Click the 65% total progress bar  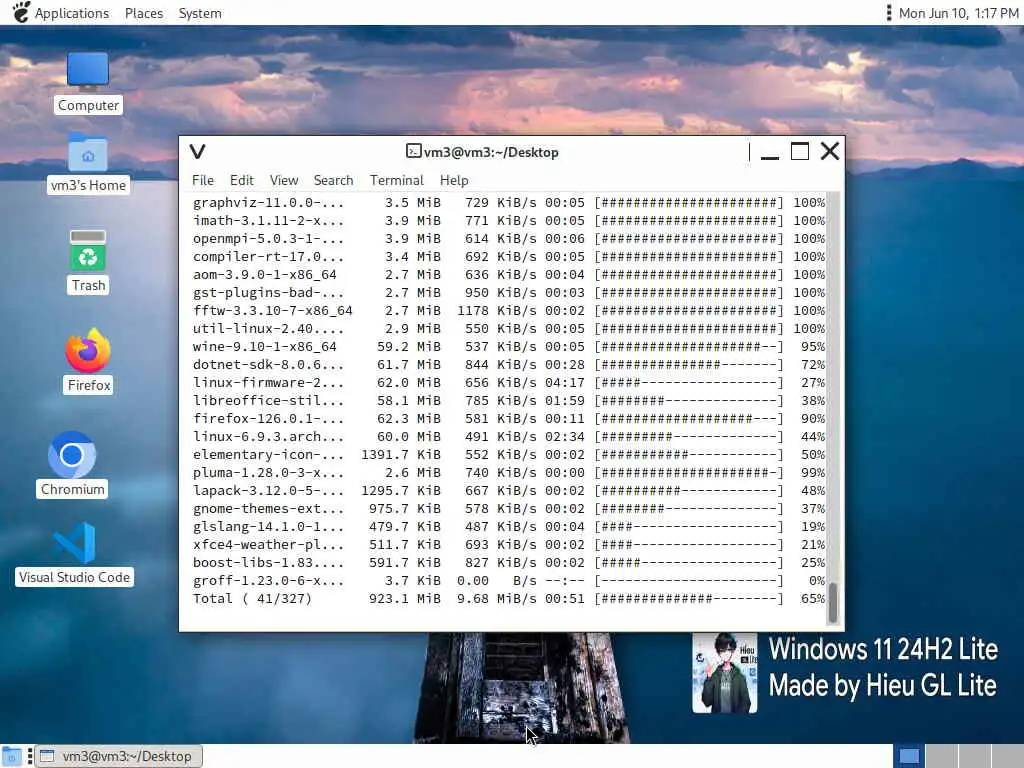pyautogui.click(x=688, y=599)
